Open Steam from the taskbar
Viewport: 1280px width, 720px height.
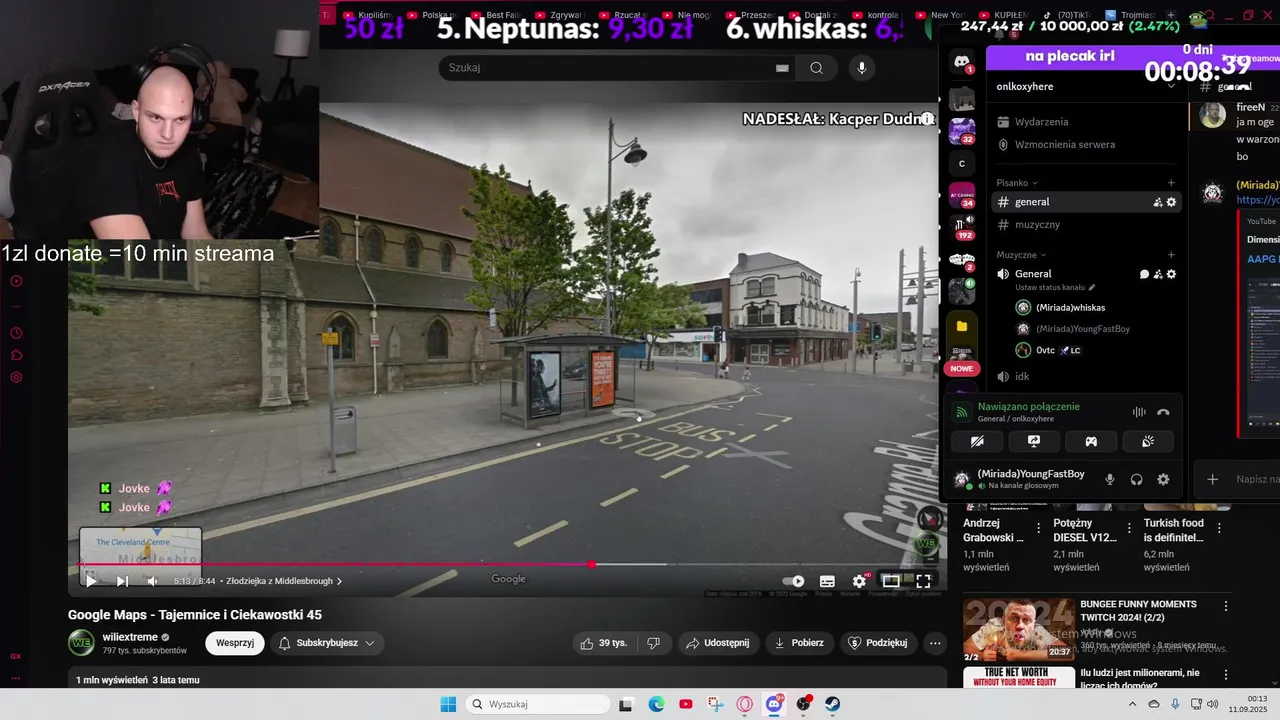832,704
